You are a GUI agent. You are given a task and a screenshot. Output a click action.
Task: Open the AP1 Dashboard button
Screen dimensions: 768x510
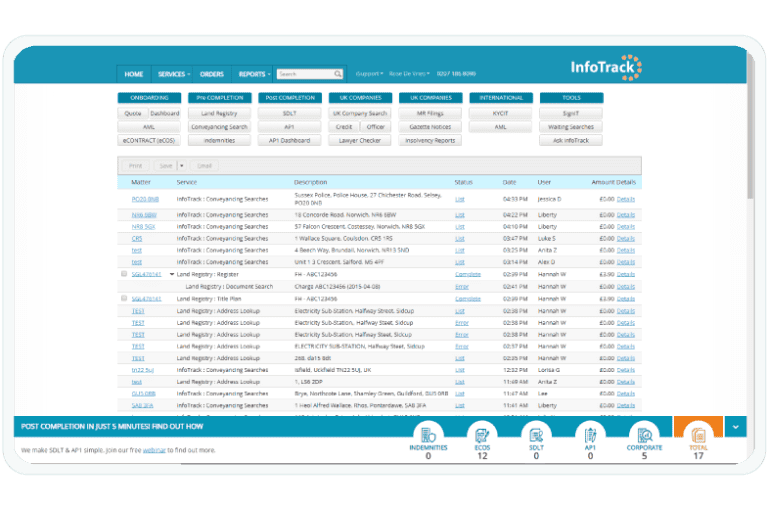coord(290,141)
